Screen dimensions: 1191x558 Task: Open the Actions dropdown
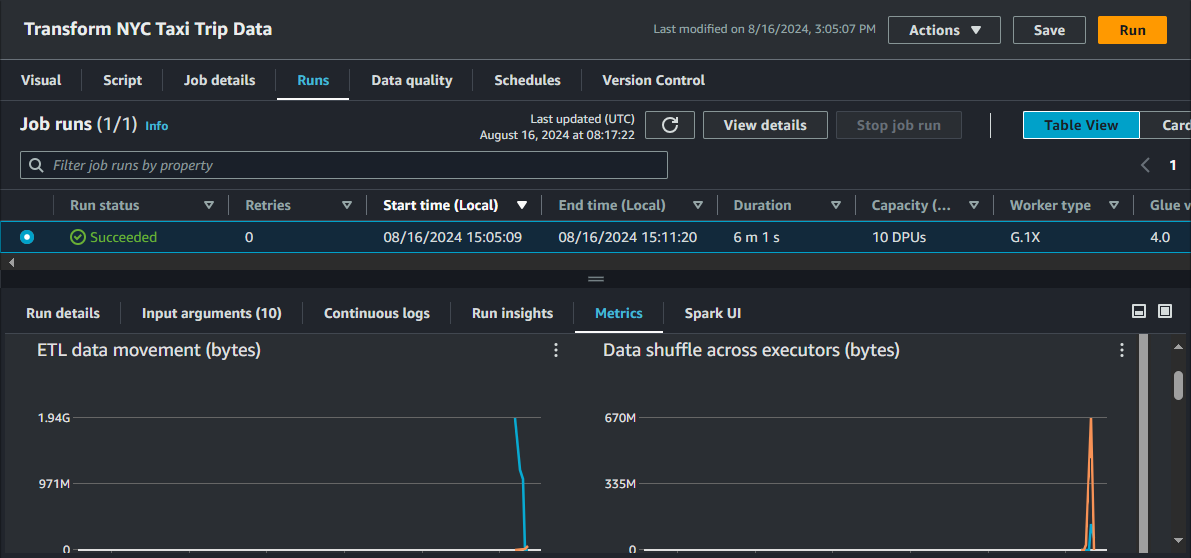pos(944,30)
